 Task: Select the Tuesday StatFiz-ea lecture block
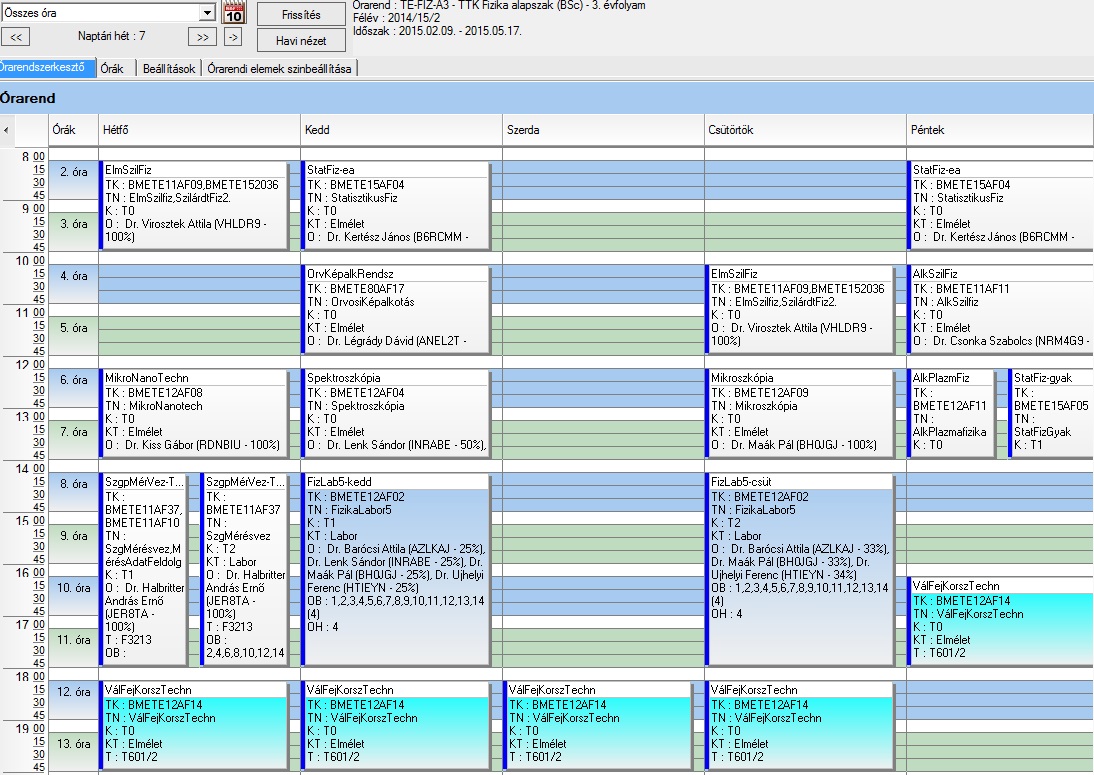(x=396, y=206)
